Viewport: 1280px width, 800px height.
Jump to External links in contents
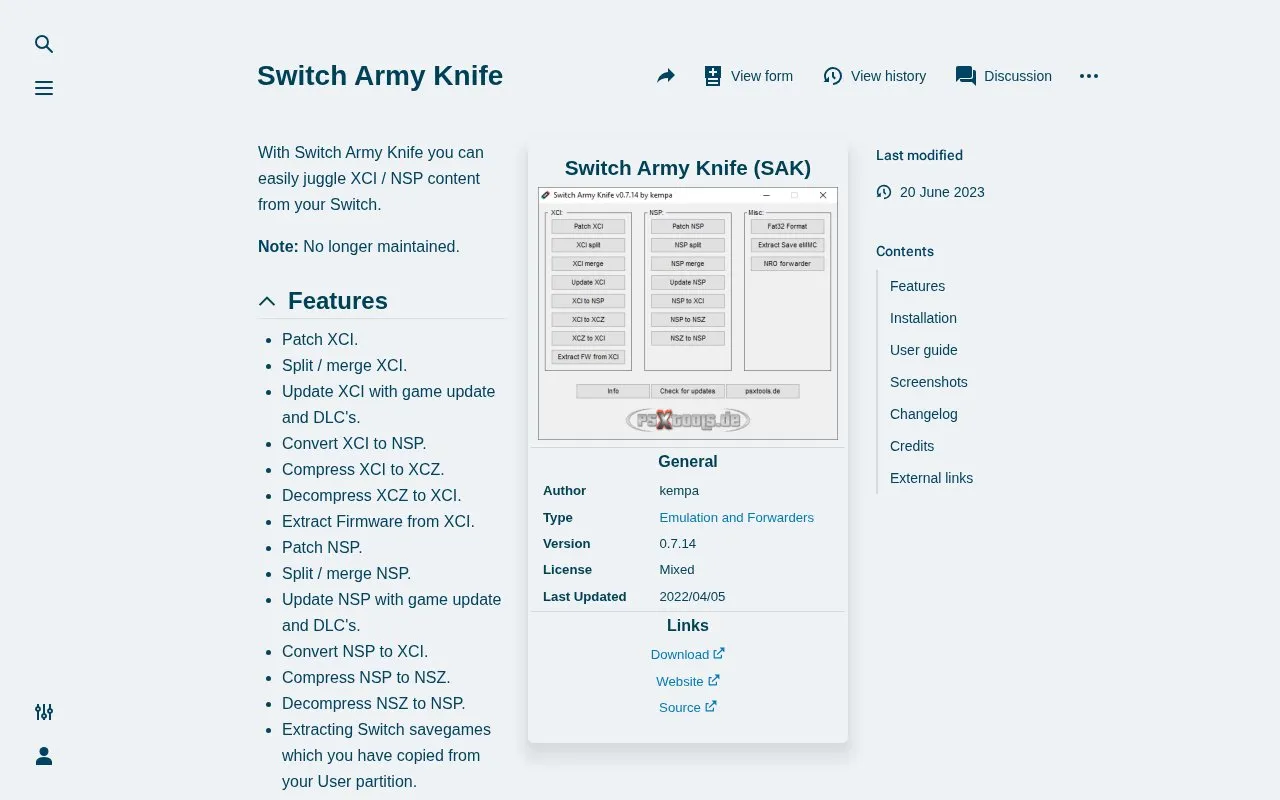pyautogui.click(x=931, y=478)
